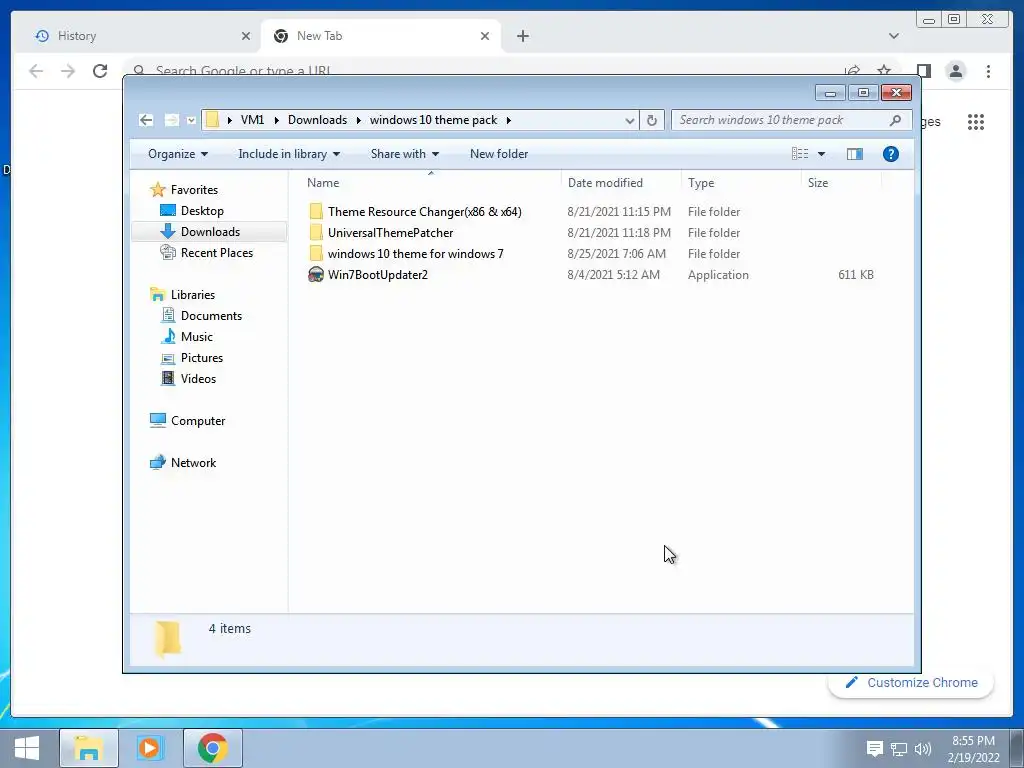
Task: Open Recent Places in Favorites
Action: [216, 253]
